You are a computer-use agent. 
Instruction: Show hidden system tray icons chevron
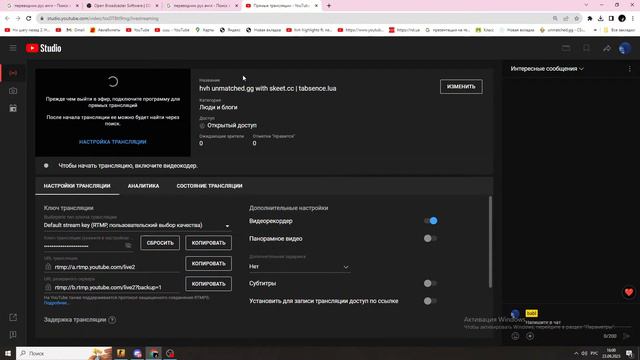click(576, 353)
